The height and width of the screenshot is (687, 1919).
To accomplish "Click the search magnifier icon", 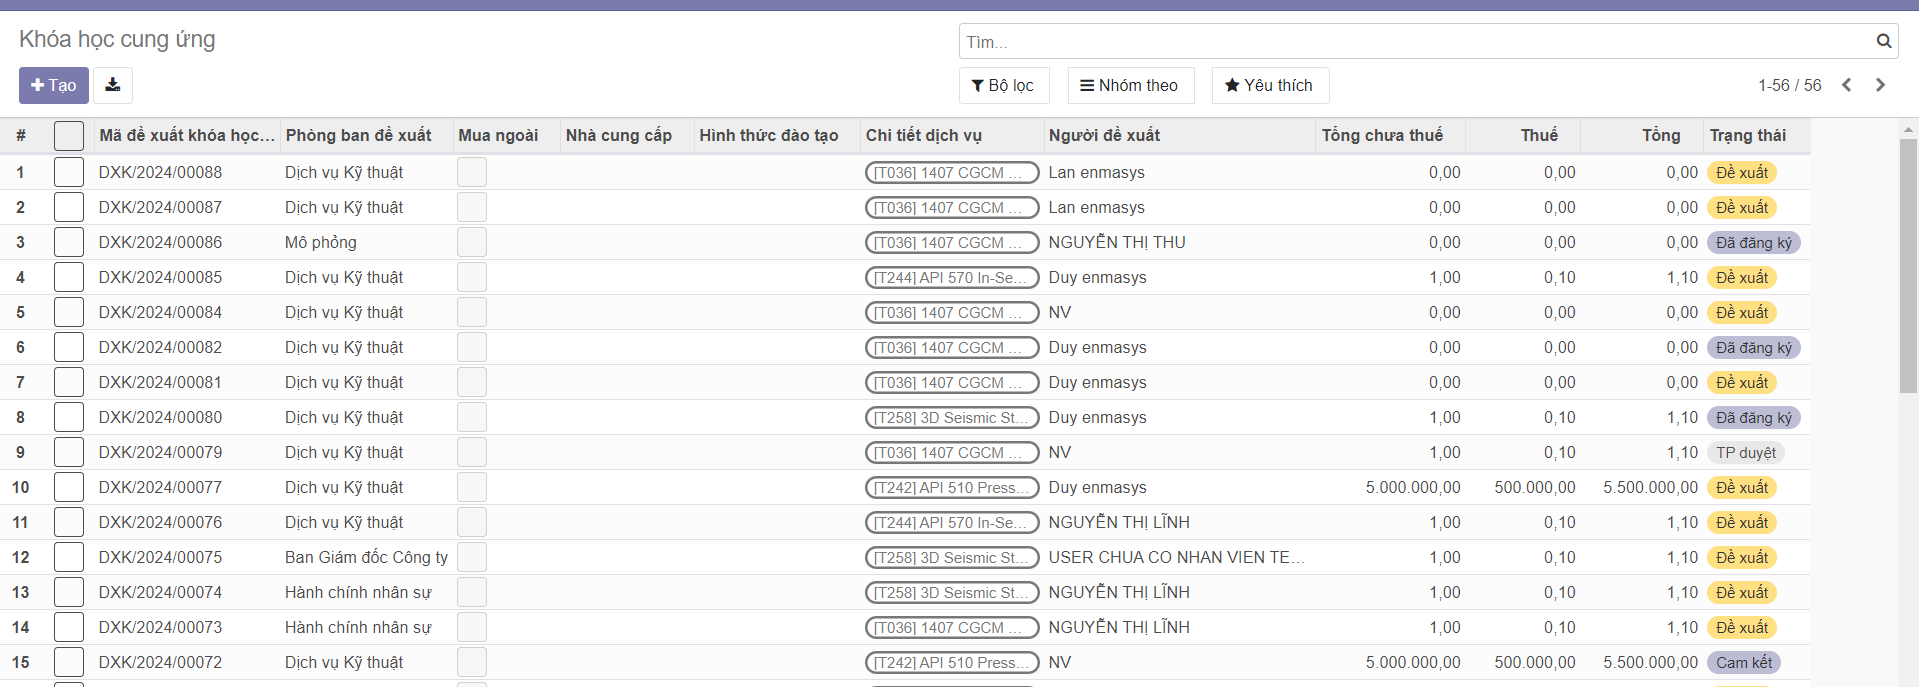I will [1883, 41].
